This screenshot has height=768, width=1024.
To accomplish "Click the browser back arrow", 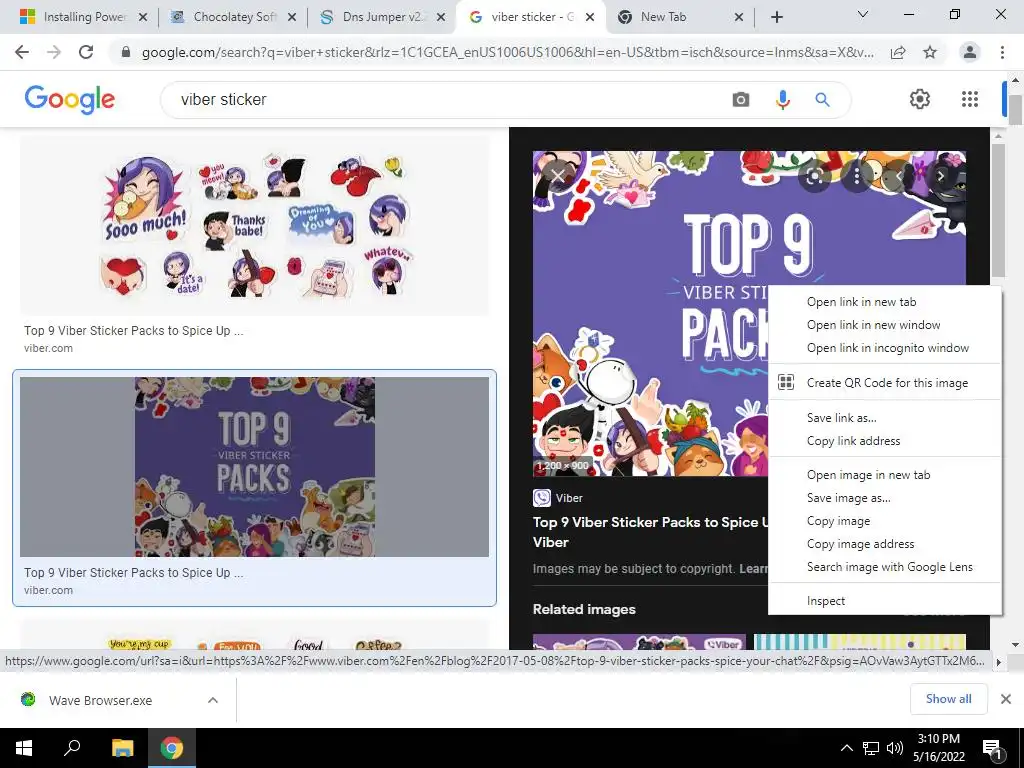I will click(x=22, y=52).
